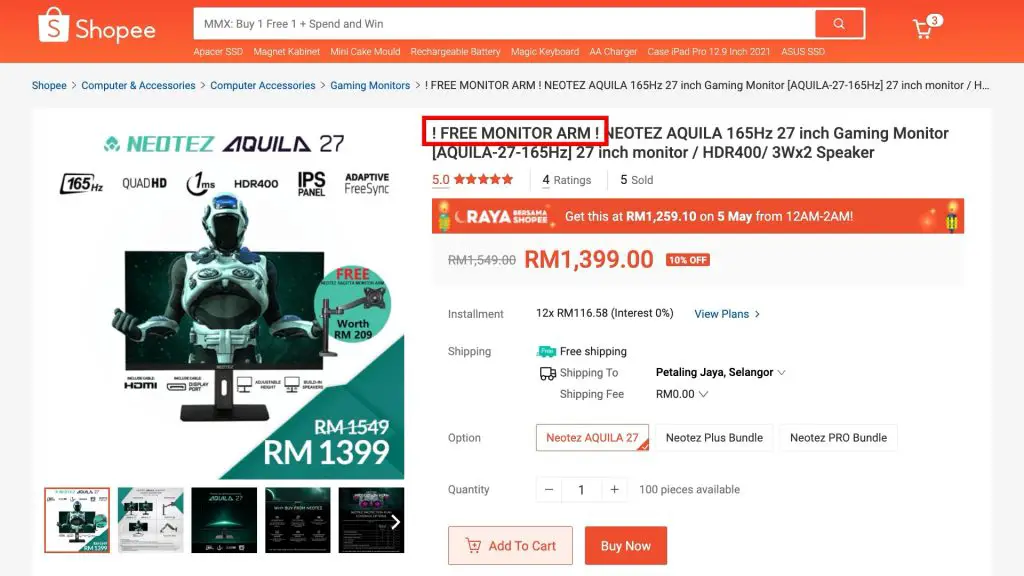Click the star rating 5.0 score

point(440,180)
